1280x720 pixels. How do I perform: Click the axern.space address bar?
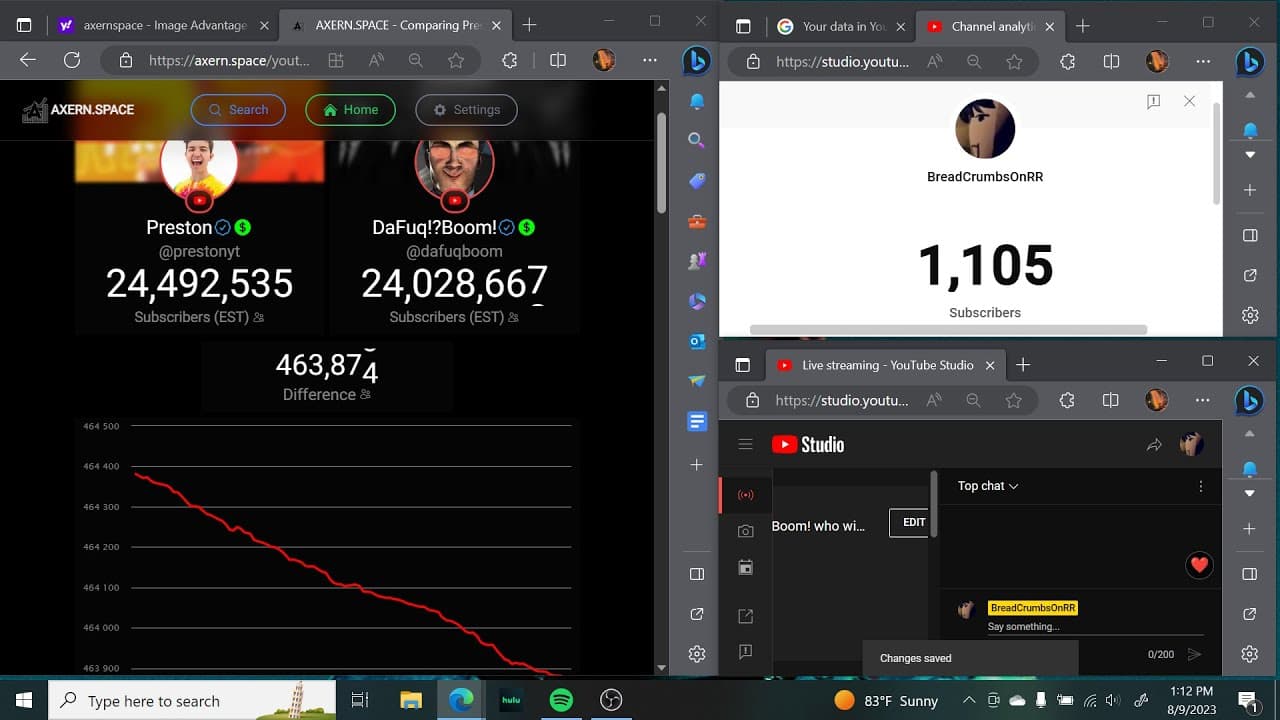pos(230,60)
